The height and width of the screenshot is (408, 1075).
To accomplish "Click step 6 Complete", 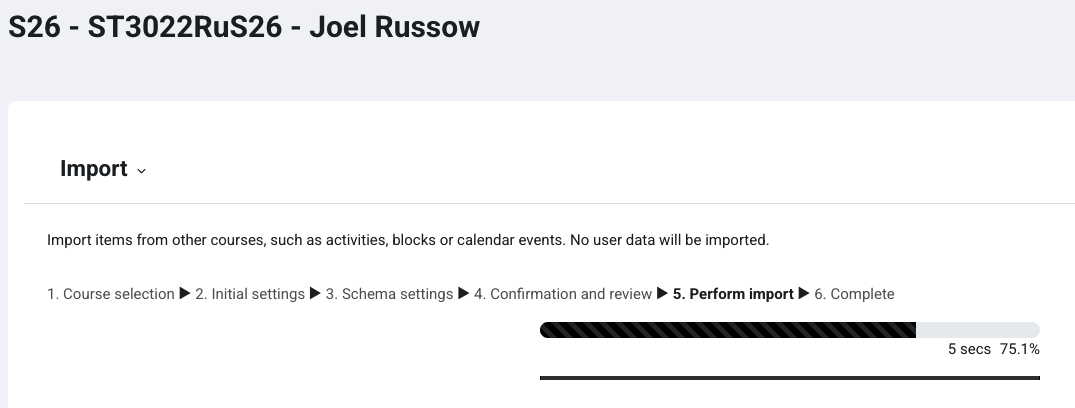I will coord(854,294).
